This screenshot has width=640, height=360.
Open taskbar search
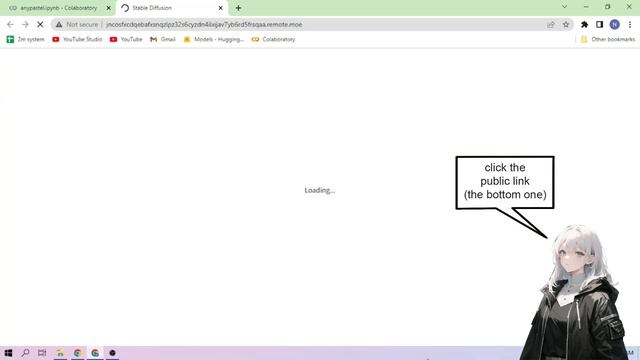pyautogui.click(x=25, y=353)
